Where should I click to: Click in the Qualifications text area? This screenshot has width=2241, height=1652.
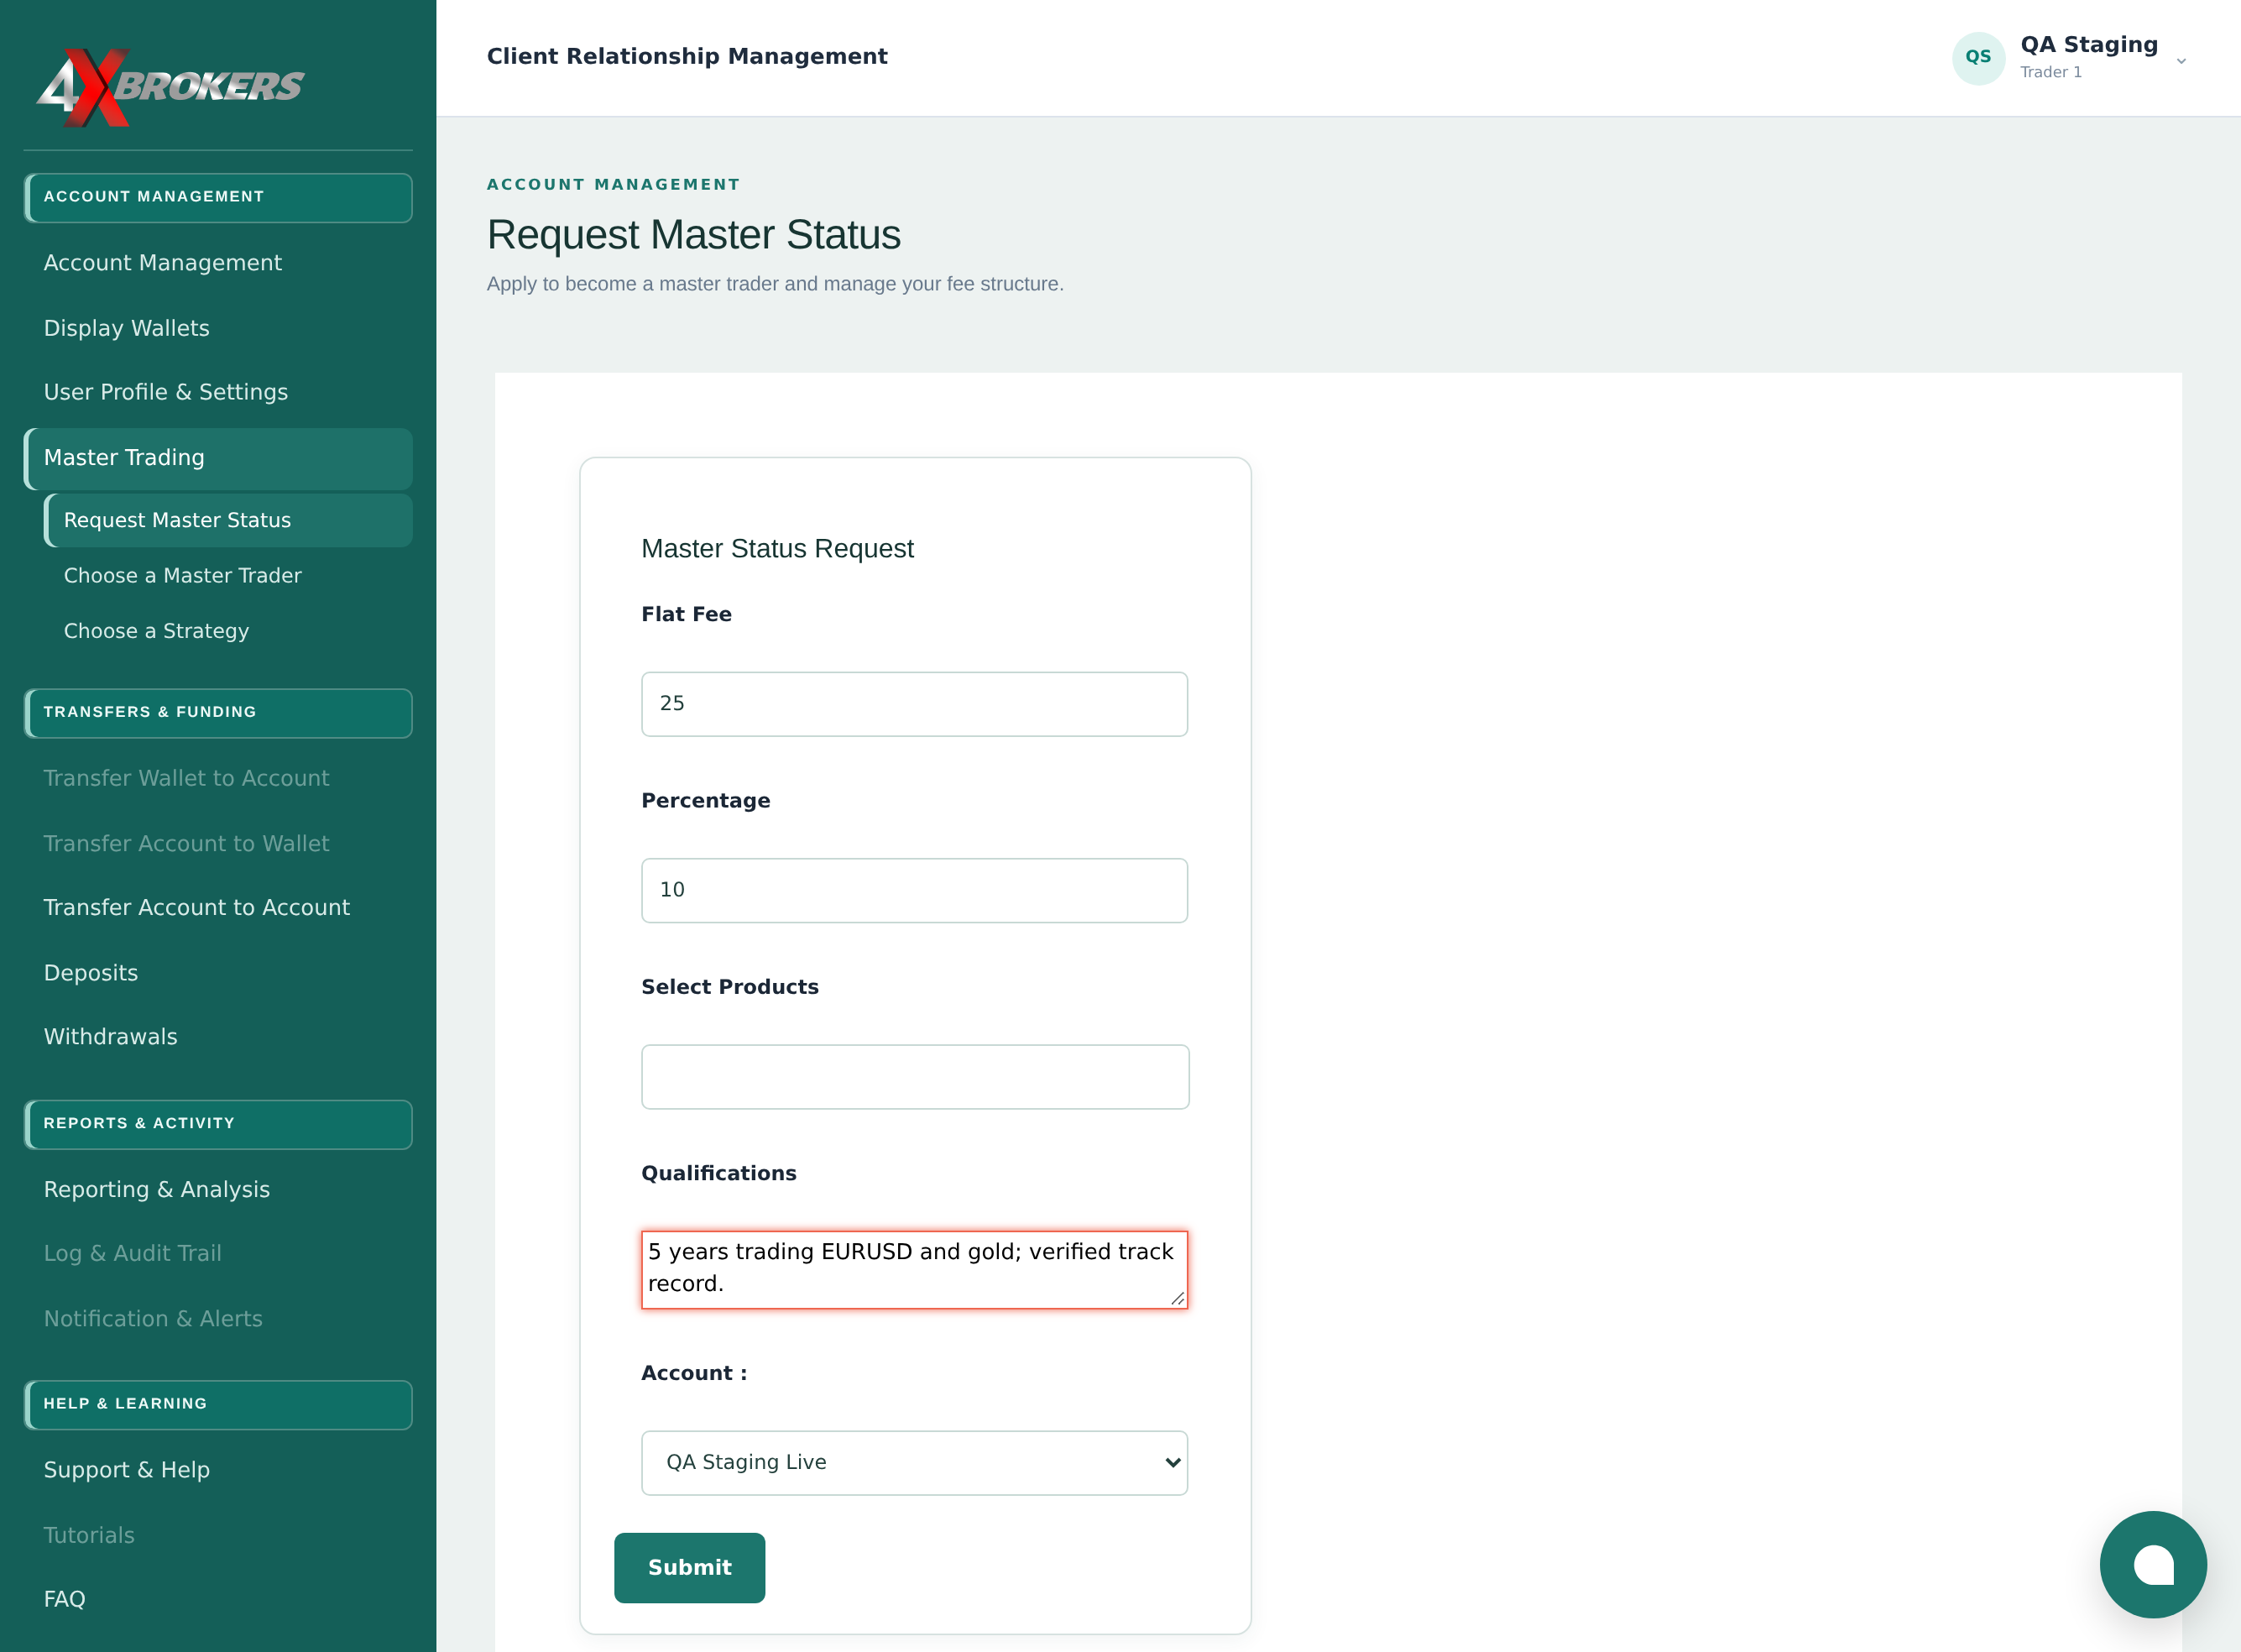(914, 1269)
